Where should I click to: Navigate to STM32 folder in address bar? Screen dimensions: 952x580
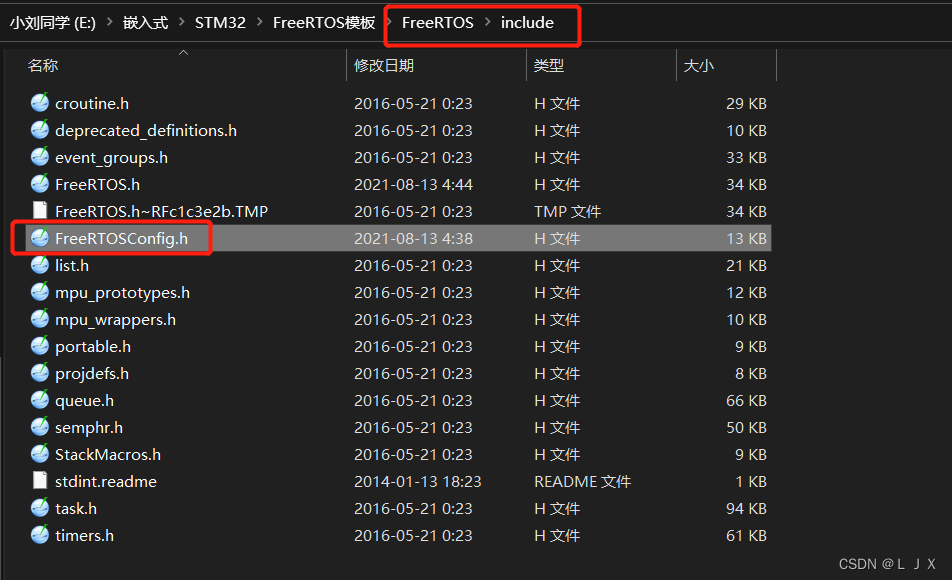[220, 22]
